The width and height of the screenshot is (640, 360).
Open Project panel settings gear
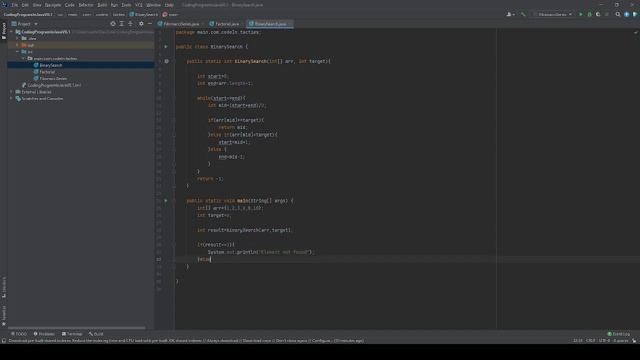[141, 24]
